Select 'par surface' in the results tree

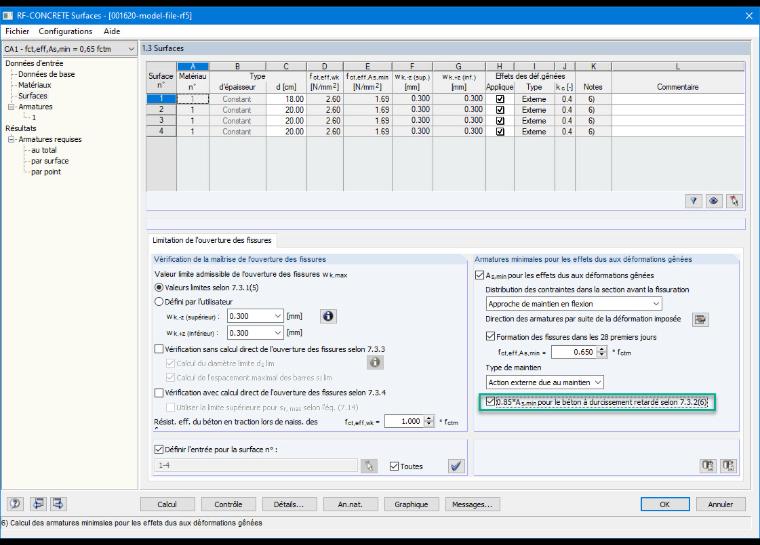tap(50, 161)
